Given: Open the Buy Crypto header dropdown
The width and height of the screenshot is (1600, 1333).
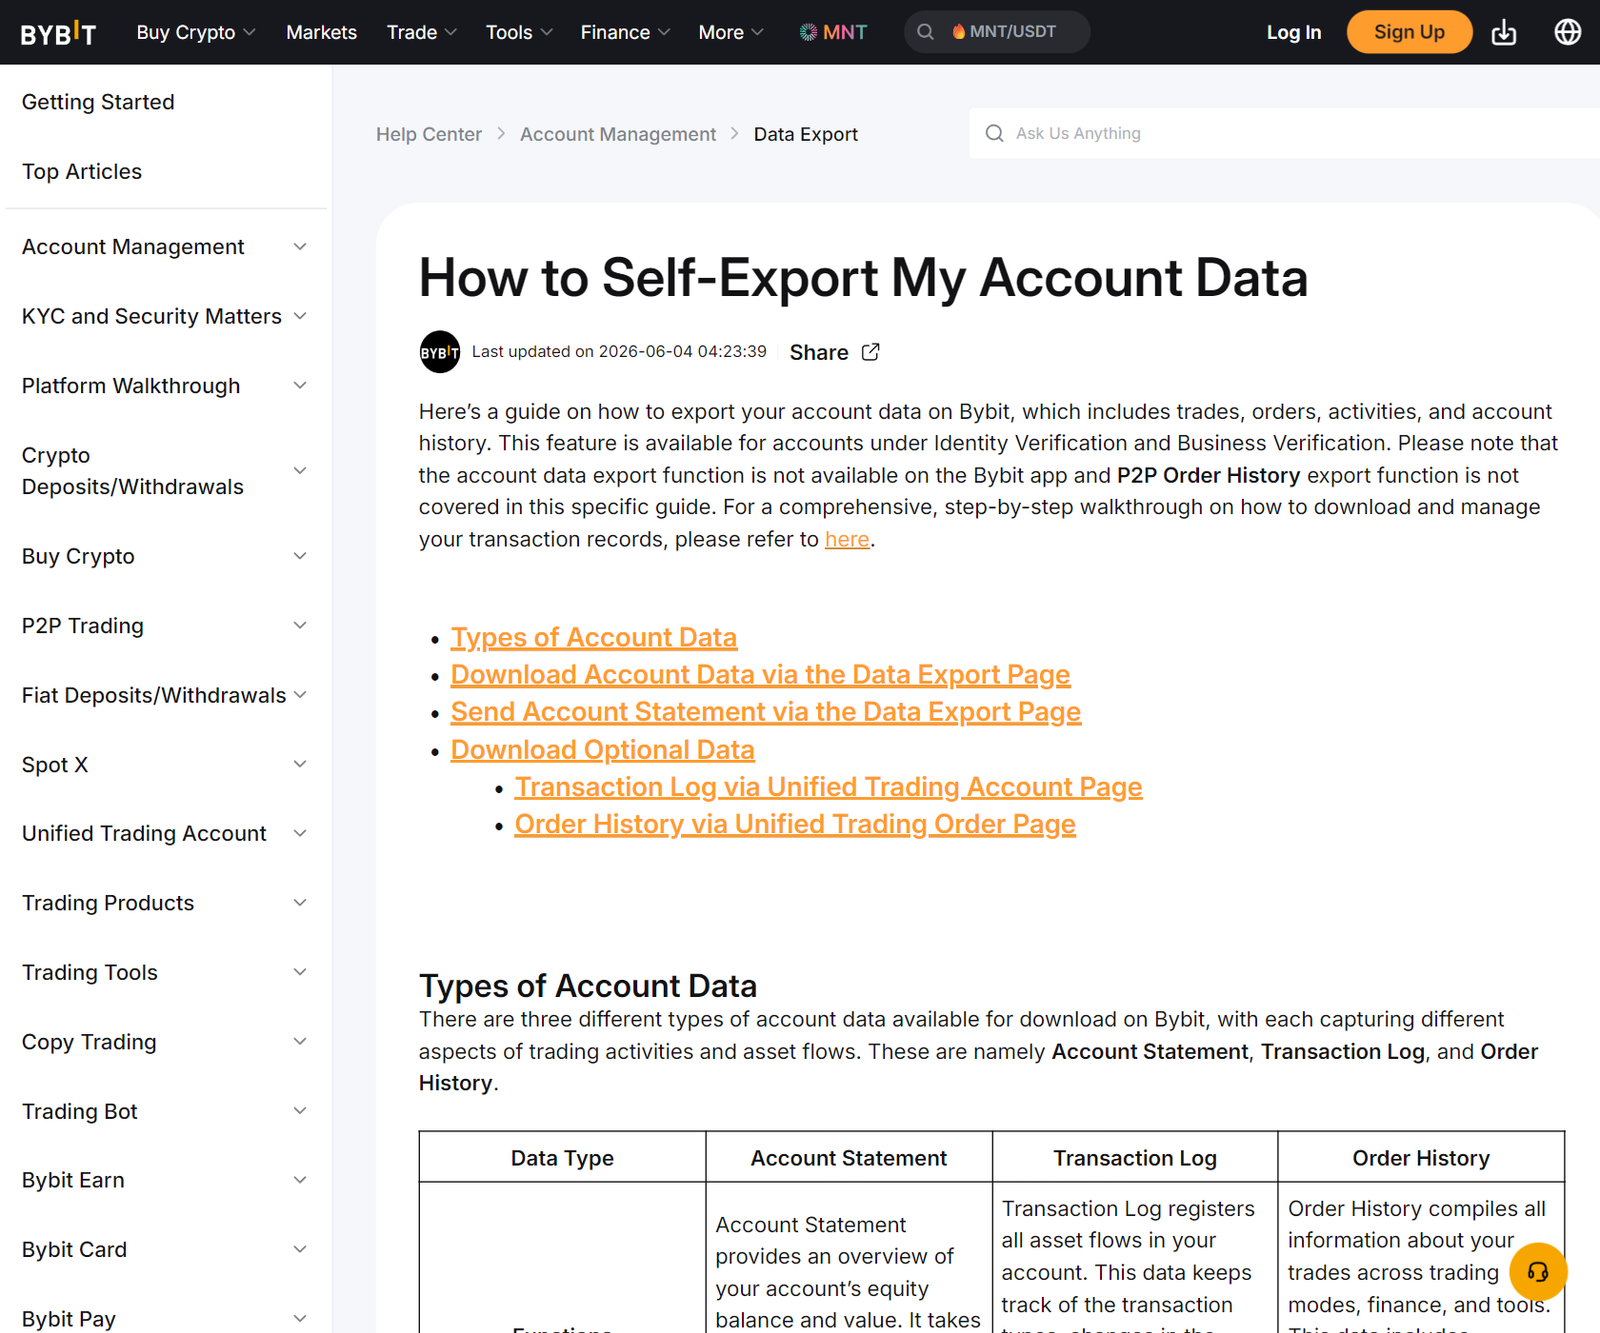Looking at the screenshot, I should click(x=196, y=32).
